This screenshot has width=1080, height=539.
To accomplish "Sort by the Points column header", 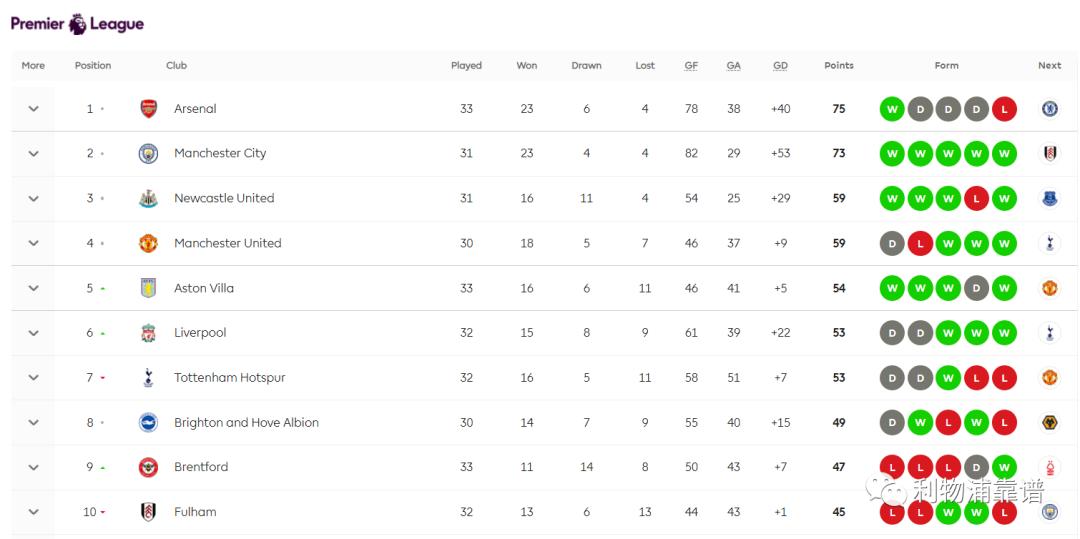I will (838, 66).
